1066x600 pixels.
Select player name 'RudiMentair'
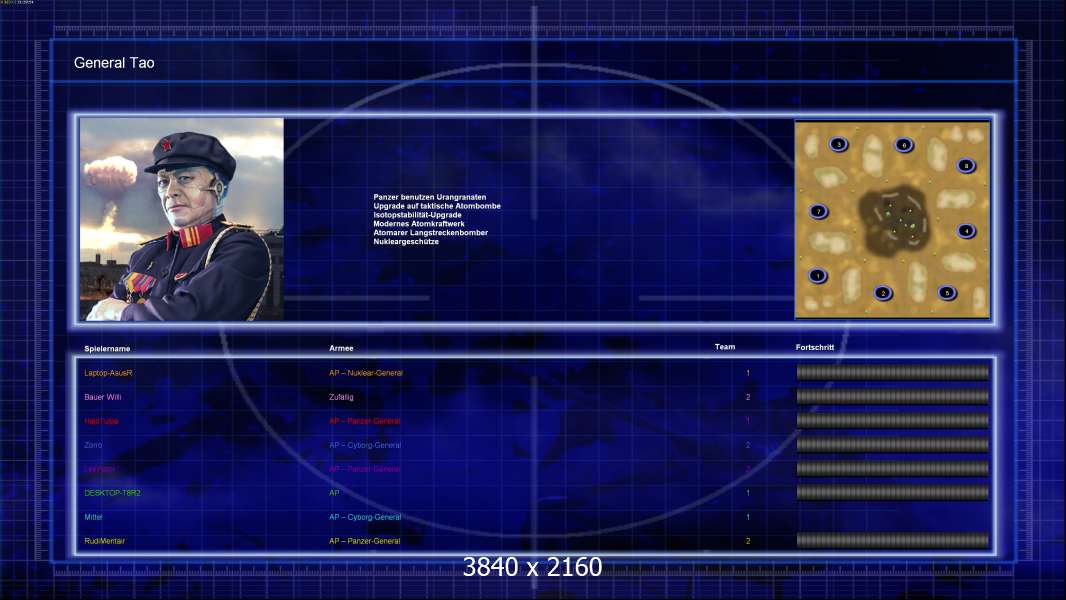[105, 541]
